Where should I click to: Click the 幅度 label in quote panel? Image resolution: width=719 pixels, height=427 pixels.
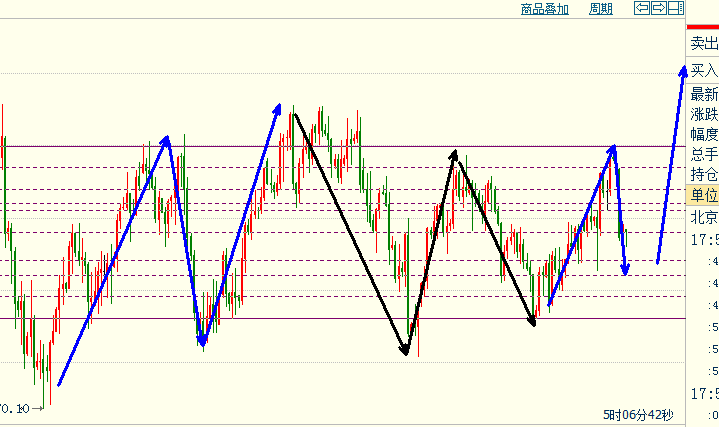704,134
